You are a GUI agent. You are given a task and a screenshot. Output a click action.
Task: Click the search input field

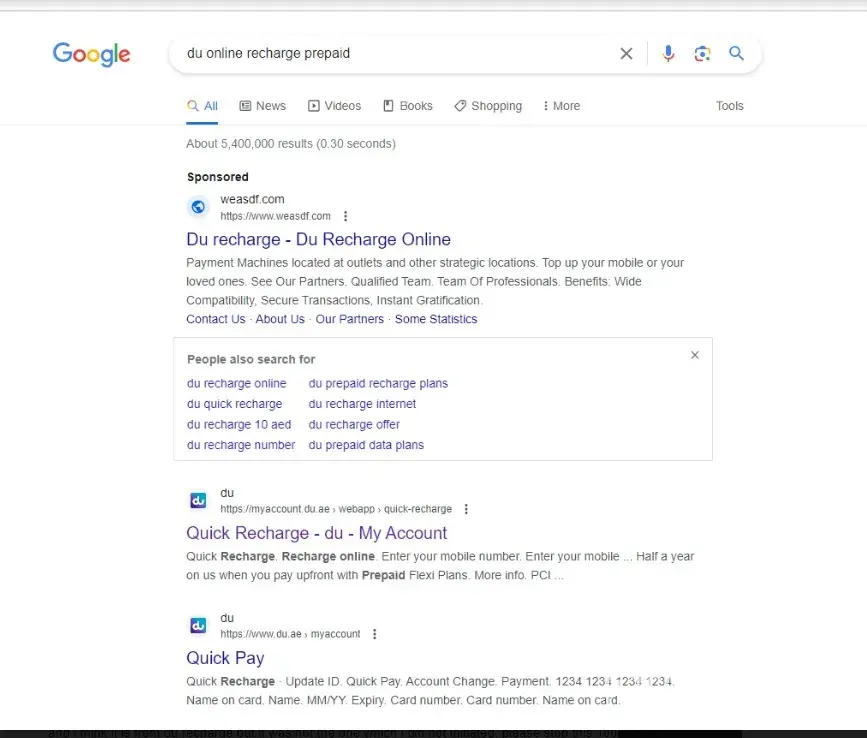coord(390,54)
